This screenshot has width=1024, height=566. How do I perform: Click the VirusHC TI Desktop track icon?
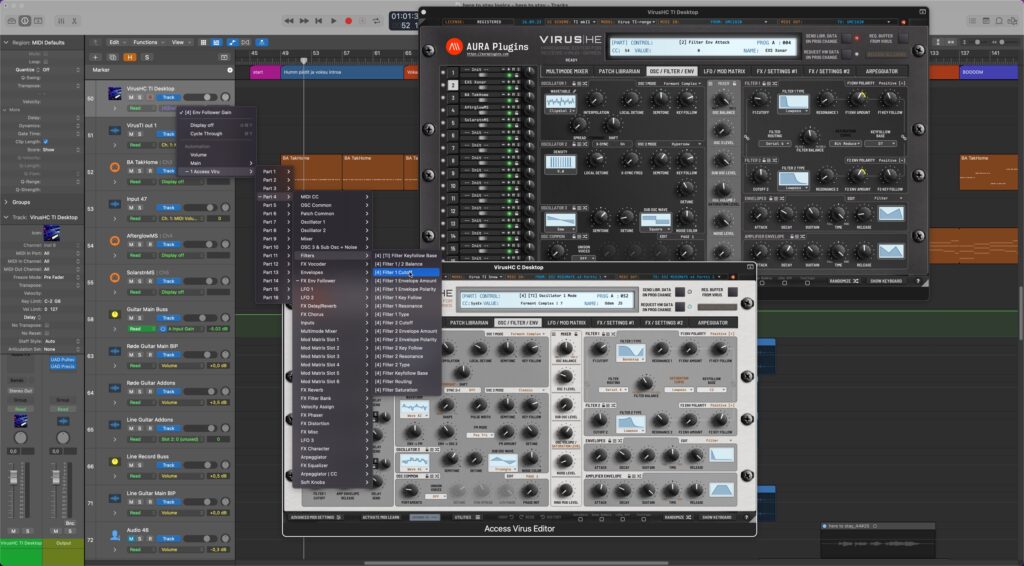(x=115, y=94)
